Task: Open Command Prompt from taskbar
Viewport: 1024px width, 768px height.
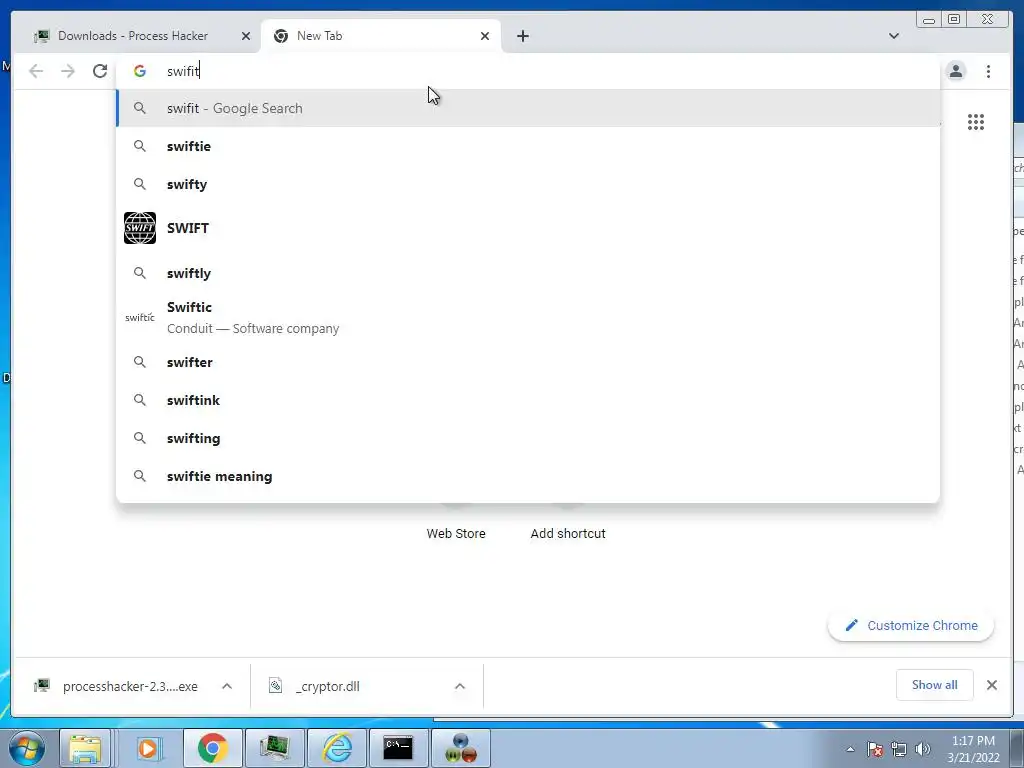Action: tap(398, 748)
